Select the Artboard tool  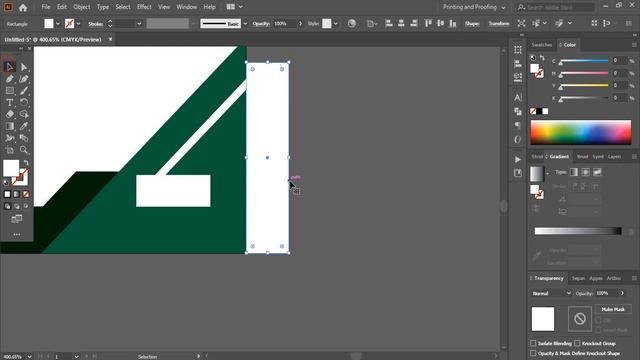(x=9, y=150)
